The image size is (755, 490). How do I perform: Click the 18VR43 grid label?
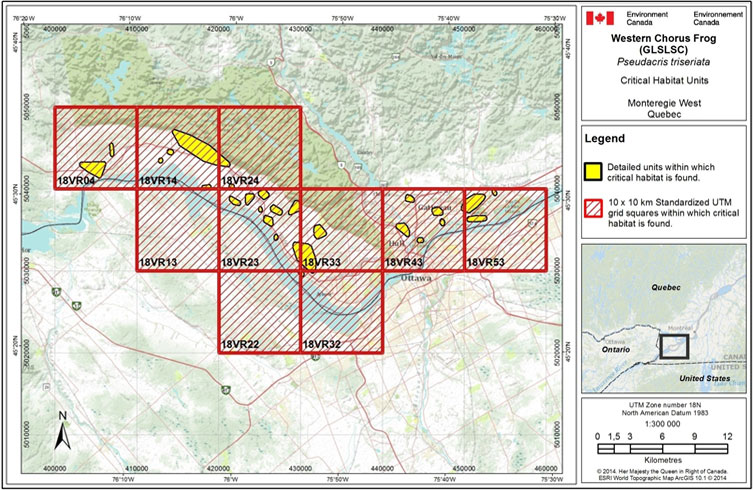click(x=404, y=262)
